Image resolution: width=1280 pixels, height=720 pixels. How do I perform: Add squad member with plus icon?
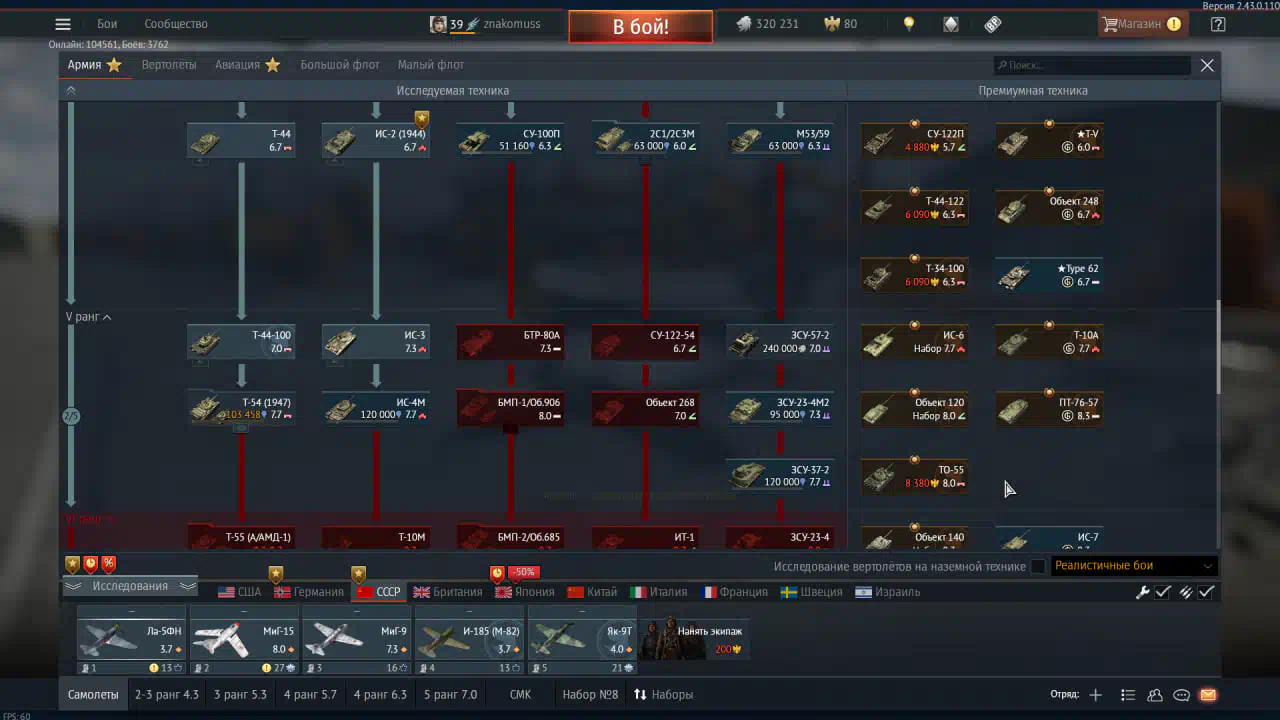(x=1096, y=695)
